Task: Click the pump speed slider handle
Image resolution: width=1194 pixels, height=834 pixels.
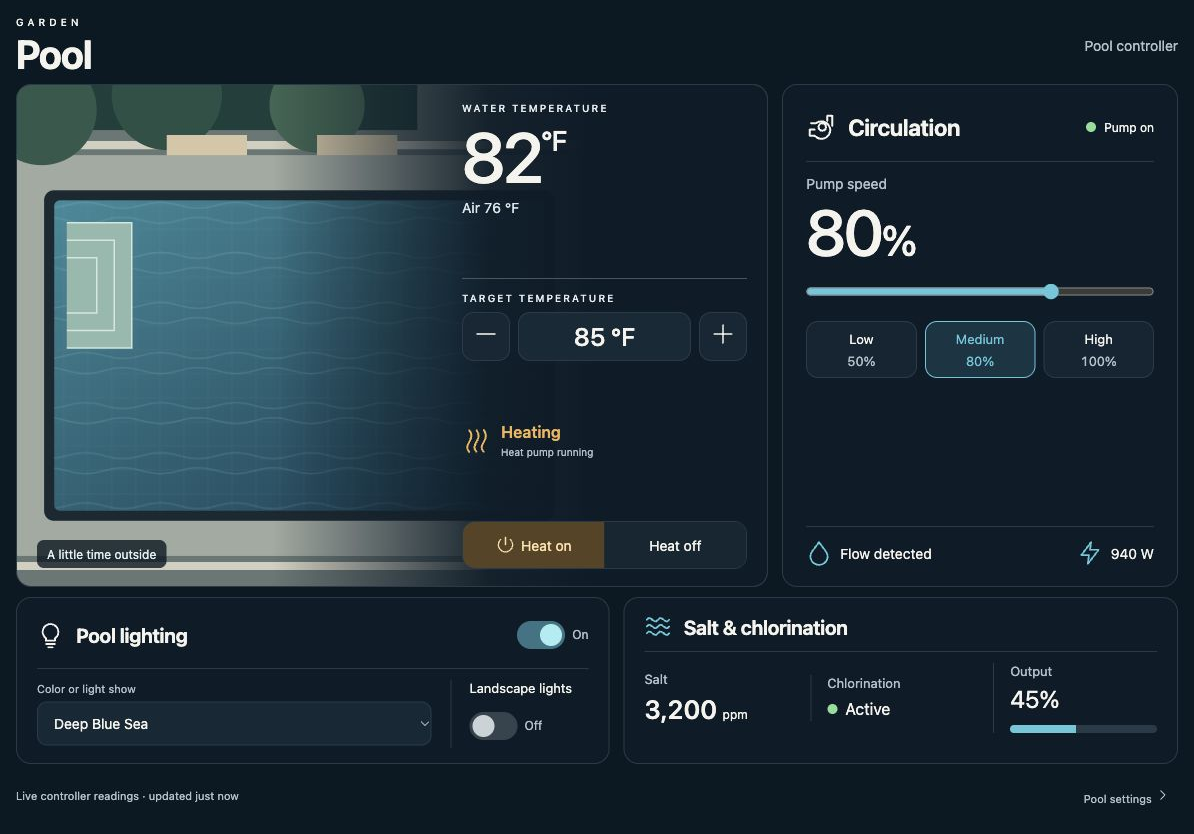Action: 1051,291
